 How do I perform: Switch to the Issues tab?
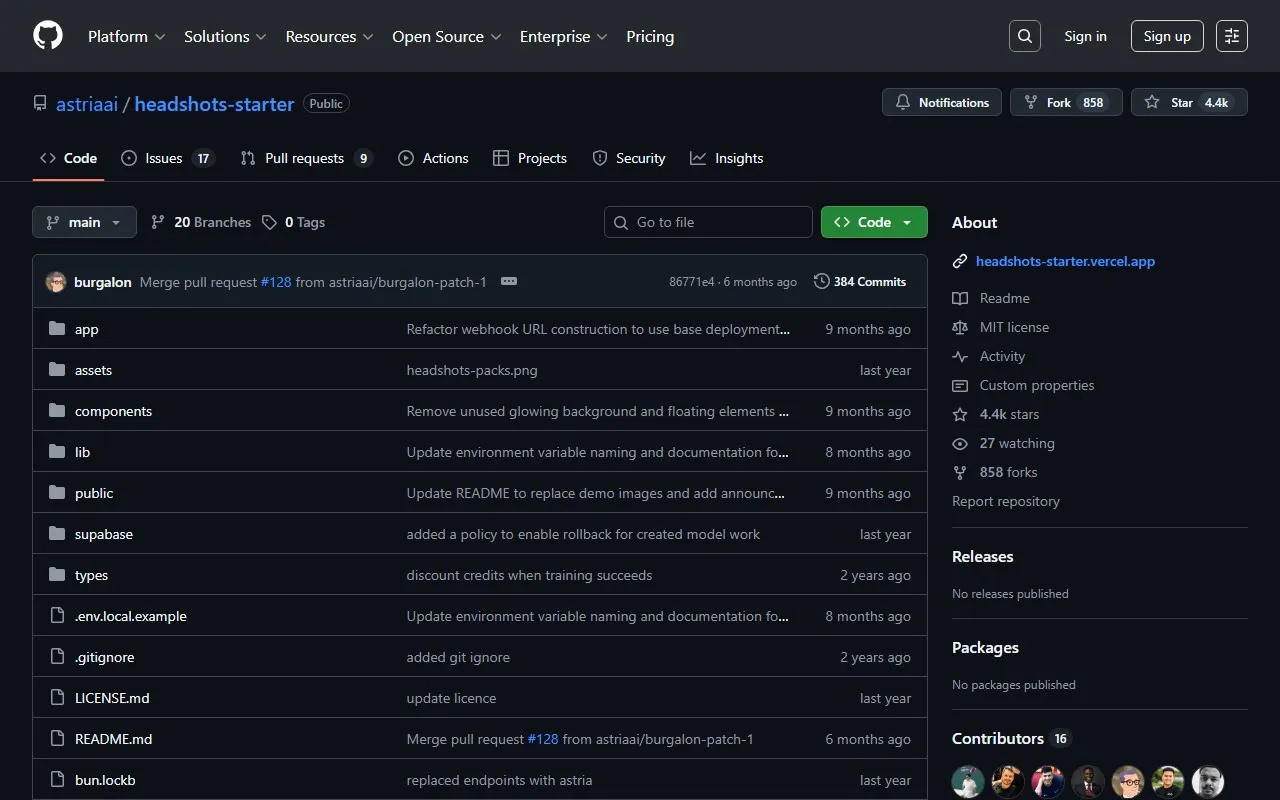[167, 158]
